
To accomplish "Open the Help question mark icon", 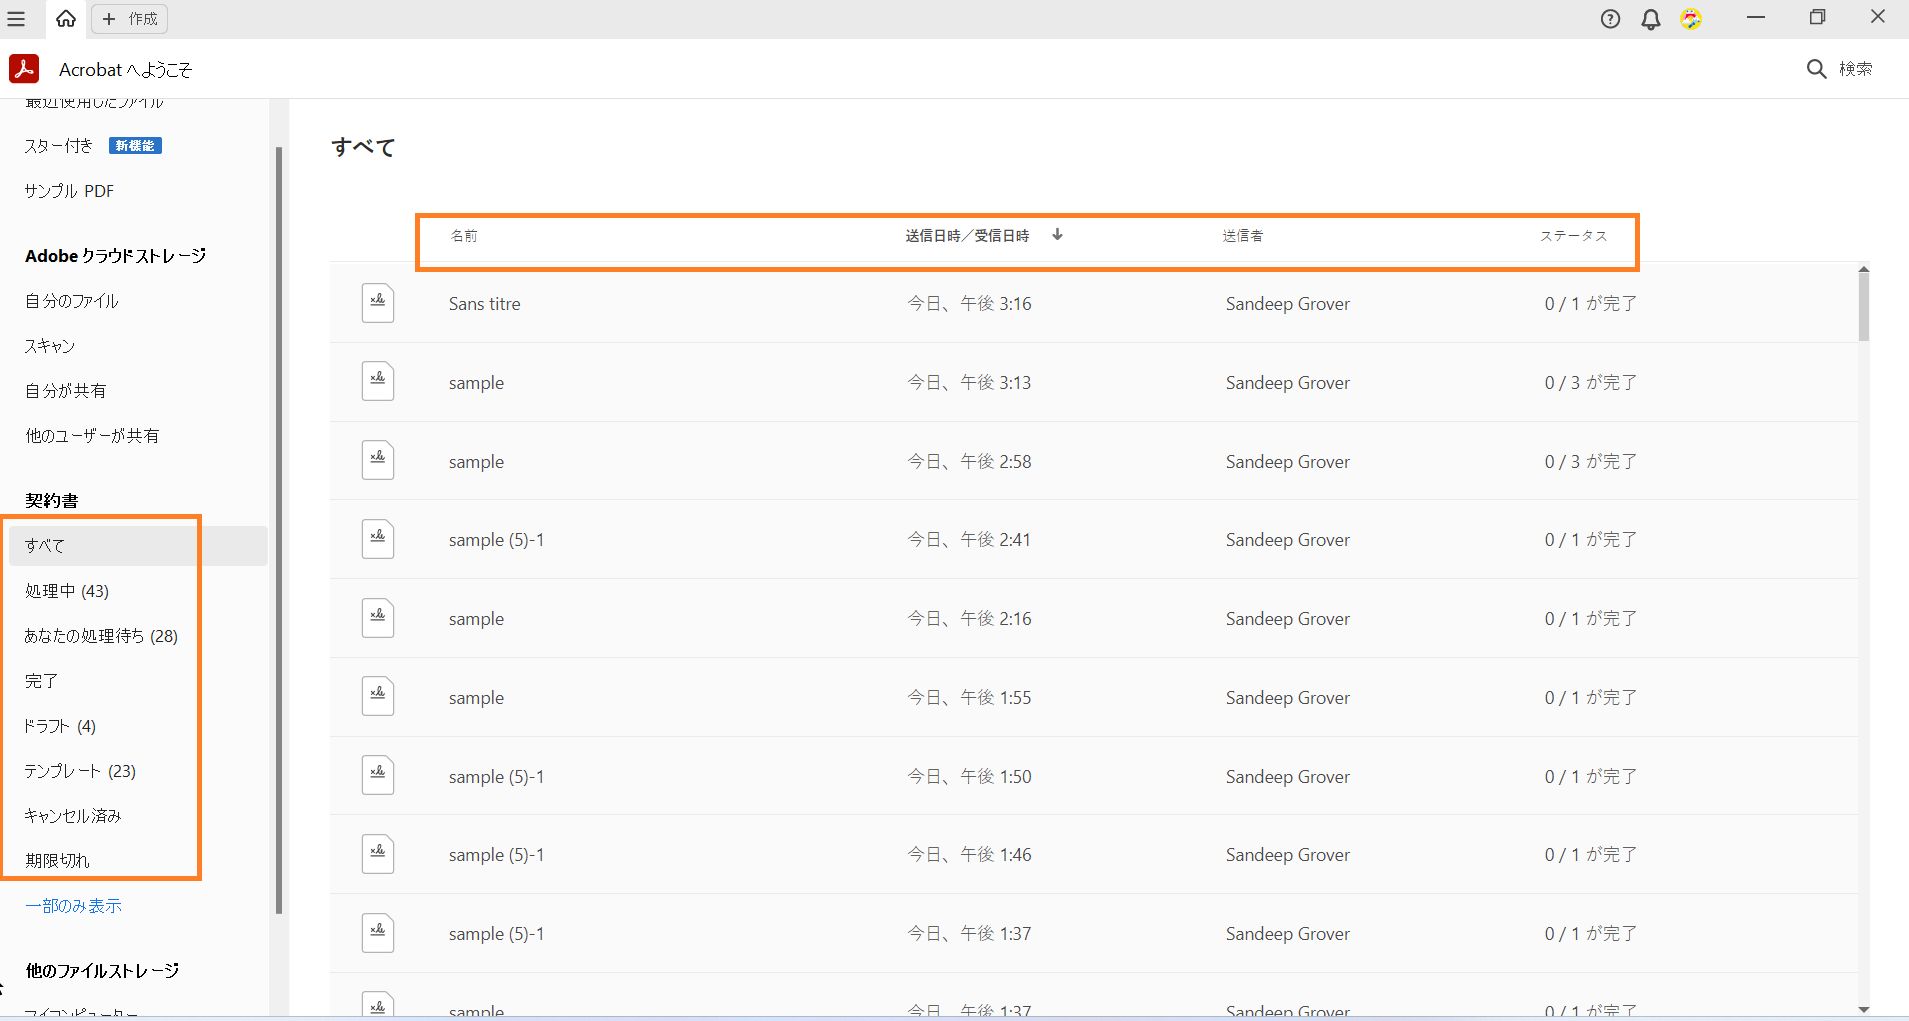I will pyautogui.click(x=1610, y=19).
